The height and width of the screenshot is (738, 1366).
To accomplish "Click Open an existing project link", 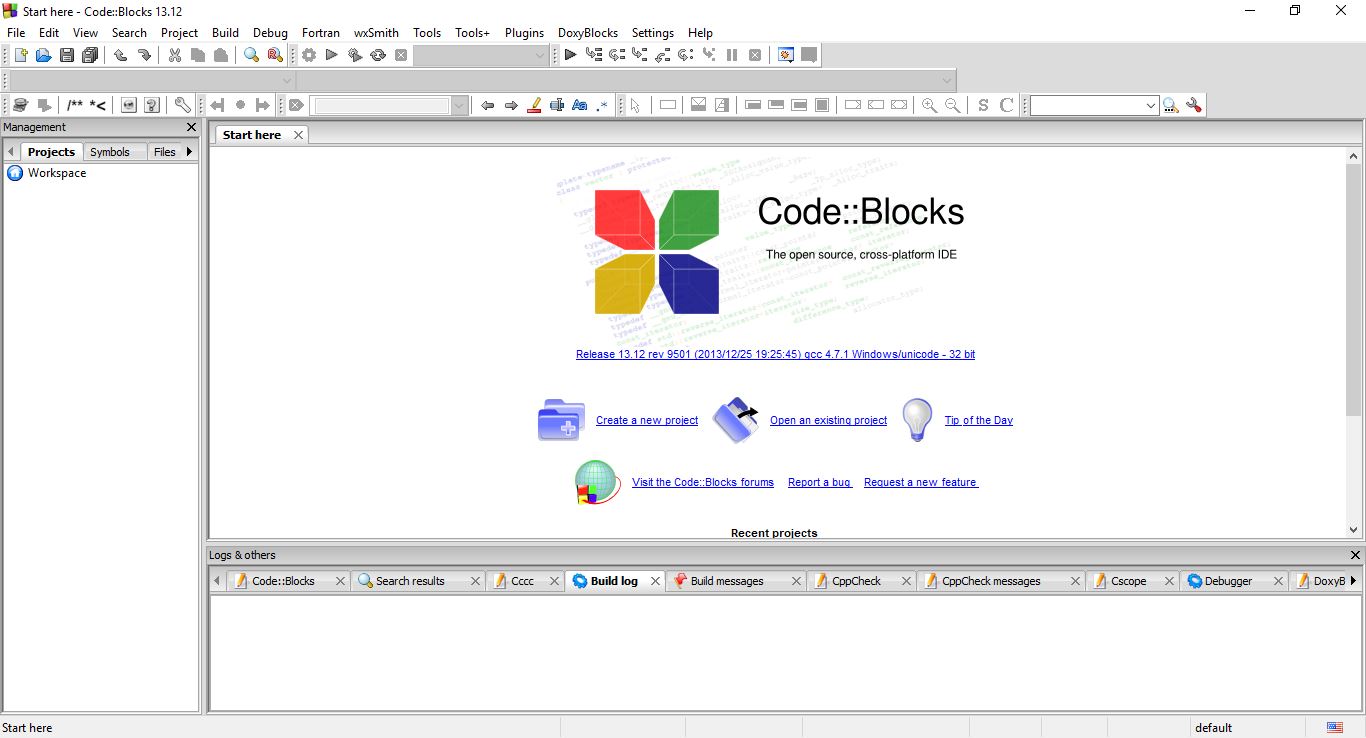I will pos(828,420).
